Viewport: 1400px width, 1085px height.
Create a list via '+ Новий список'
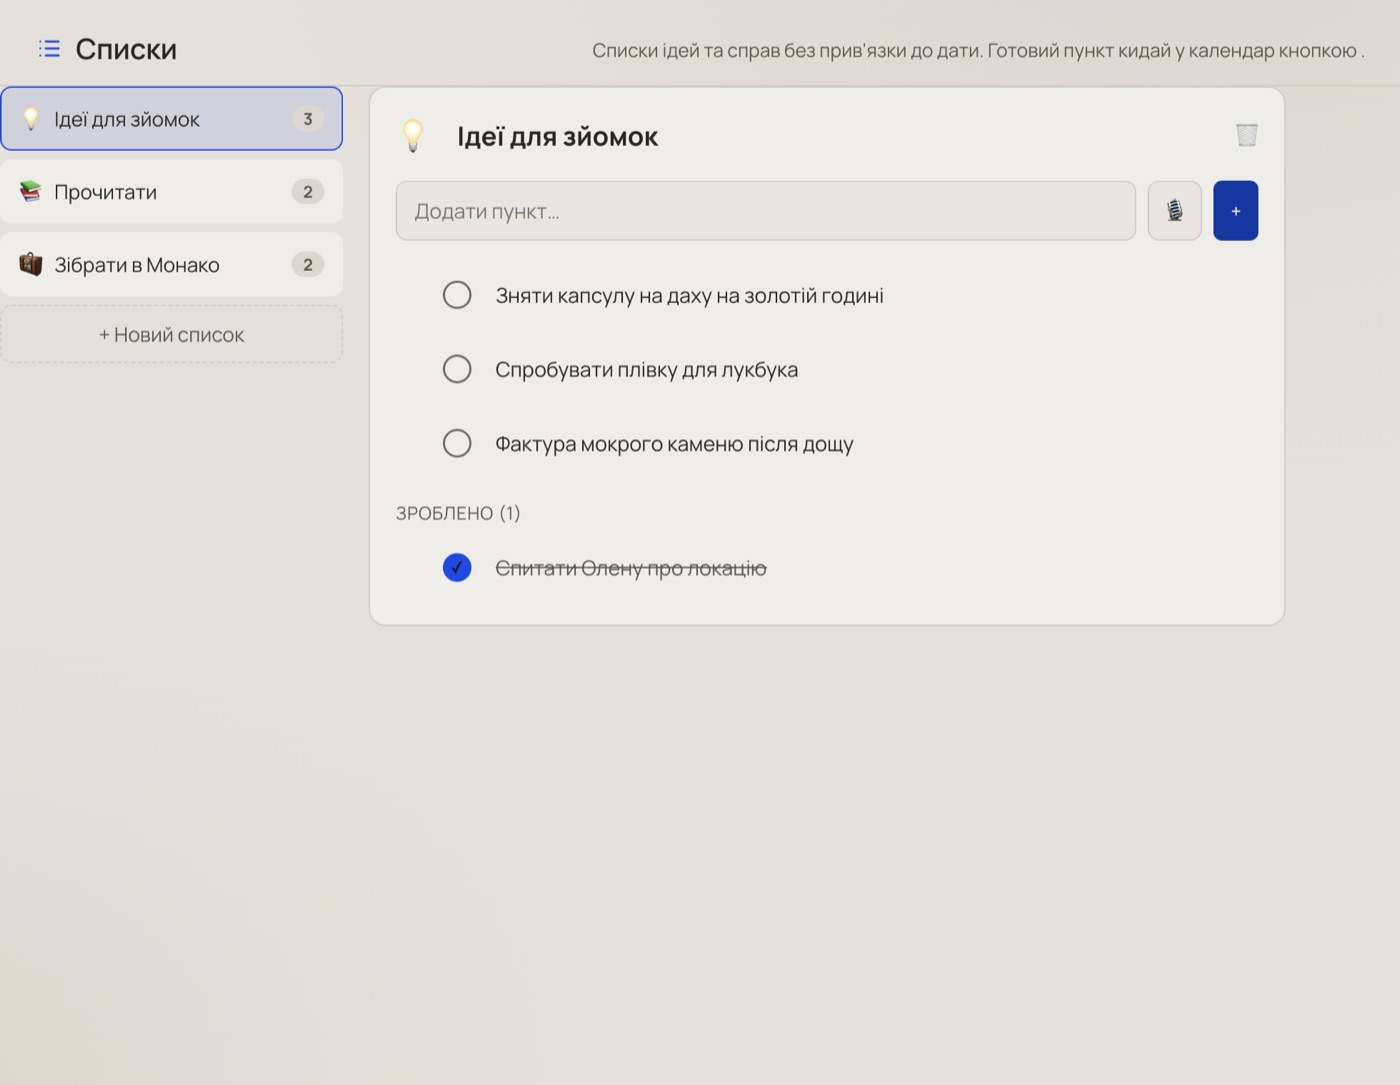(x=172, y=335)
